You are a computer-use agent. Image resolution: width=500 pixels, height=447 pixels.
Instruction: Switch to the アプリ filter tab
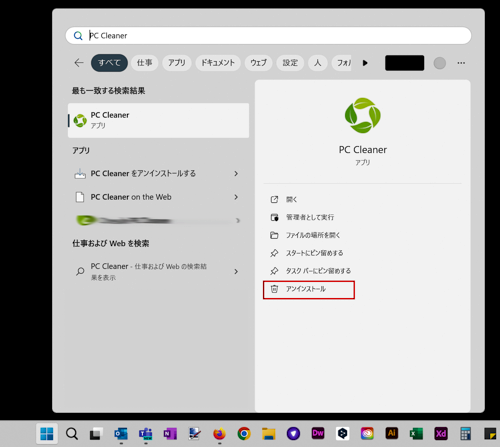click(x=177, y=63)
